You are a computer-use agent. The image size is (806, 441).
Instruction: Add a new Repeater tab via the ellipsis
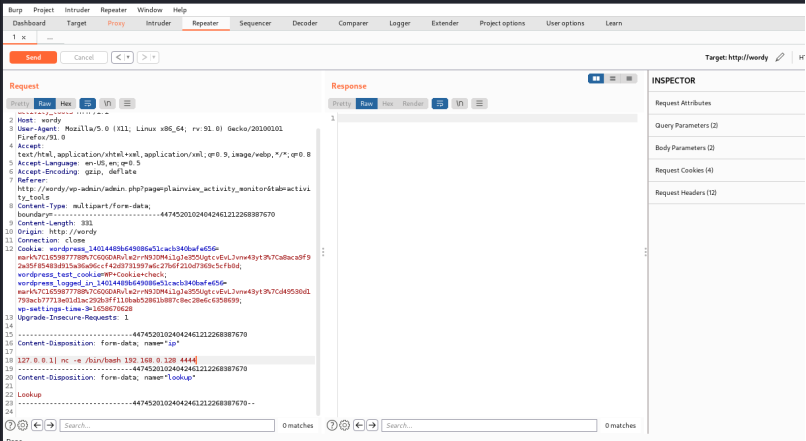[50, 38]
